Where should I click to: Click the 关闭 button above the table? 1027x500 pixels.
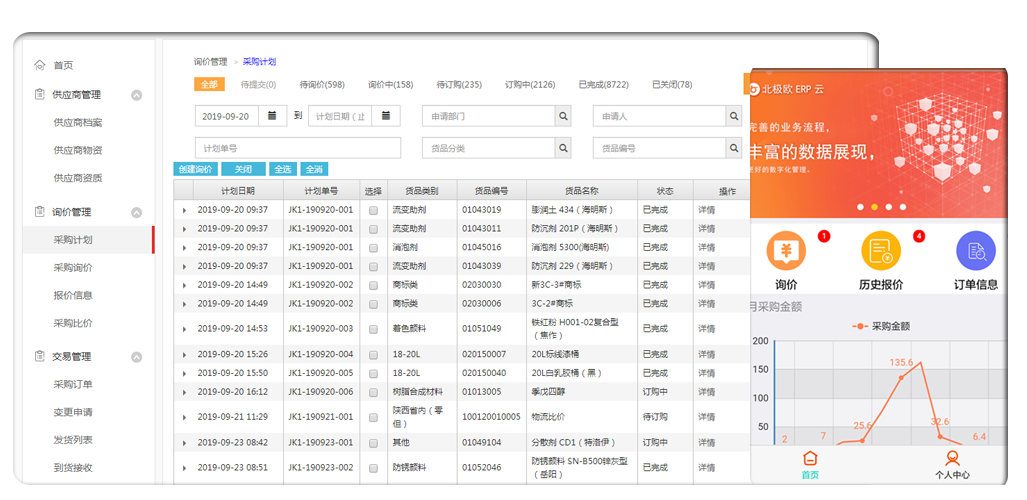[x=243, y=169]
